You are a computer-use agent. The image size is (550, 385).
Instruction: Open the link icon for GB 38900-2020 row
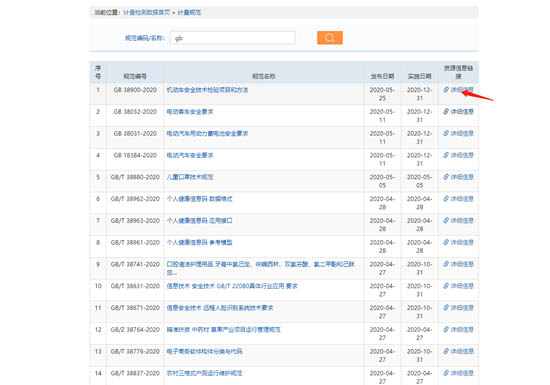coord(446,90)
